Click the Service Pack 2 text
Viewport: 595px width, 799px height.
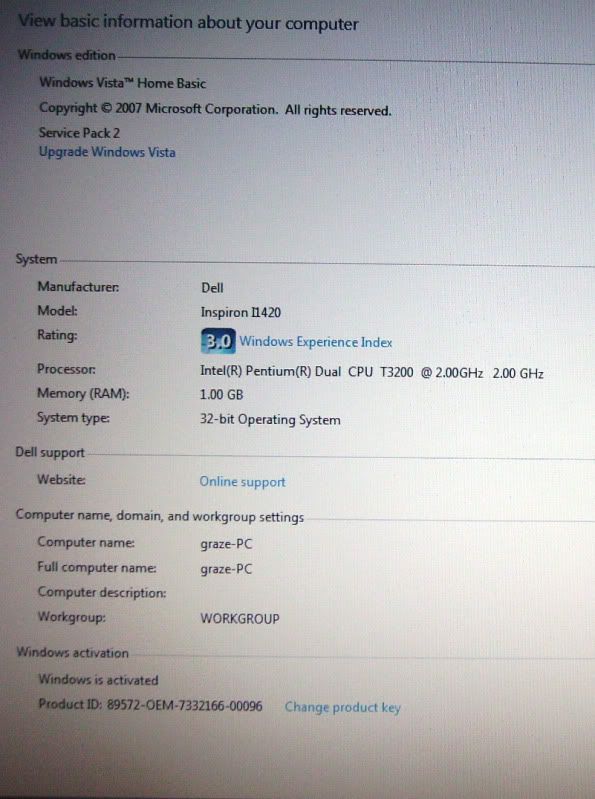click(79, 133)
